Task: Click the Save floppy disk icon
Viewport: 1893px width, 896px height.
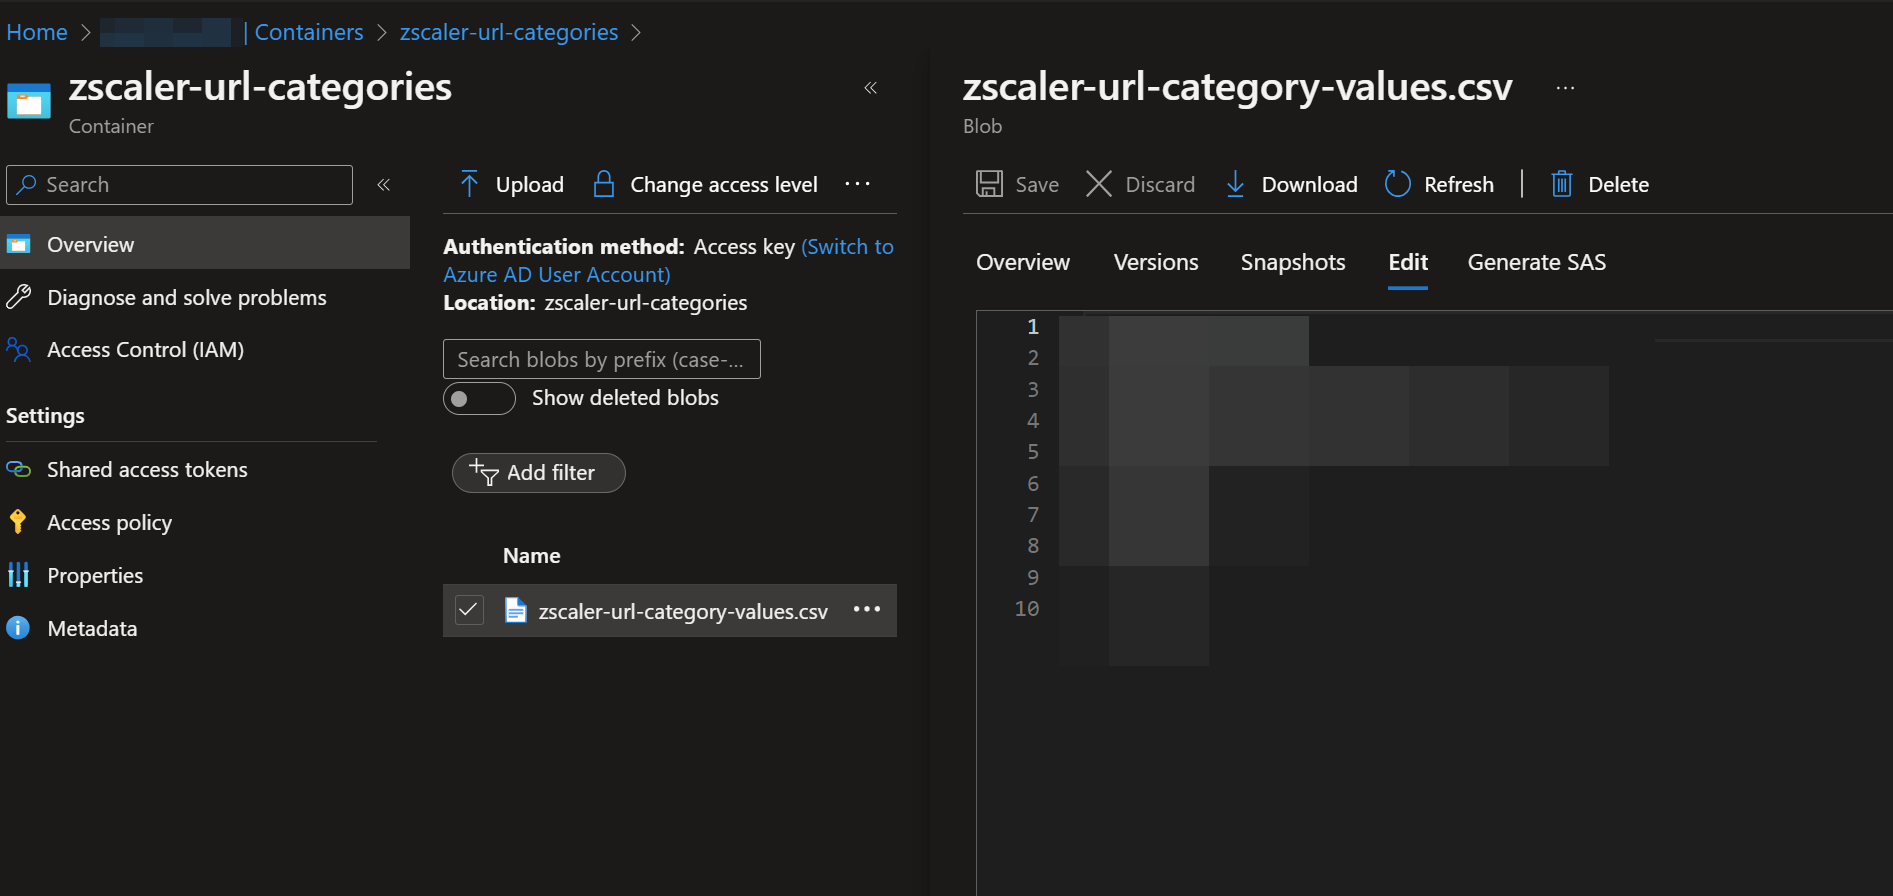Action: pos(989,184)
